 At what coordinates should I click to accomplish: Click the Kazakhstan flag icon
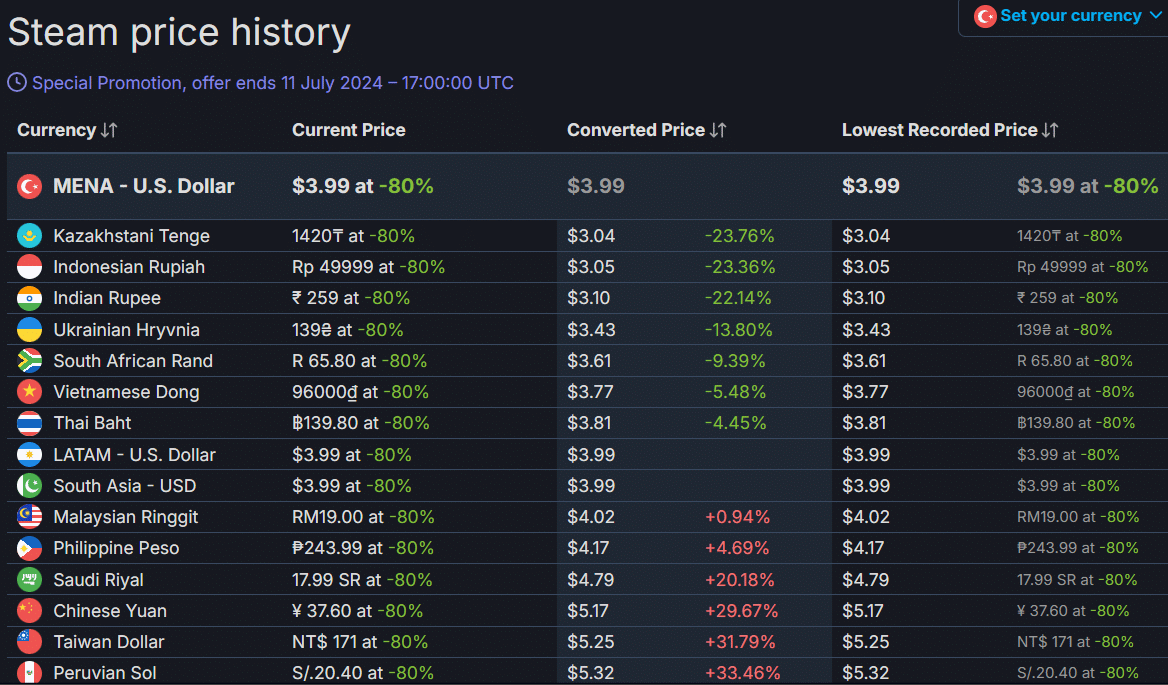[30, 236]
